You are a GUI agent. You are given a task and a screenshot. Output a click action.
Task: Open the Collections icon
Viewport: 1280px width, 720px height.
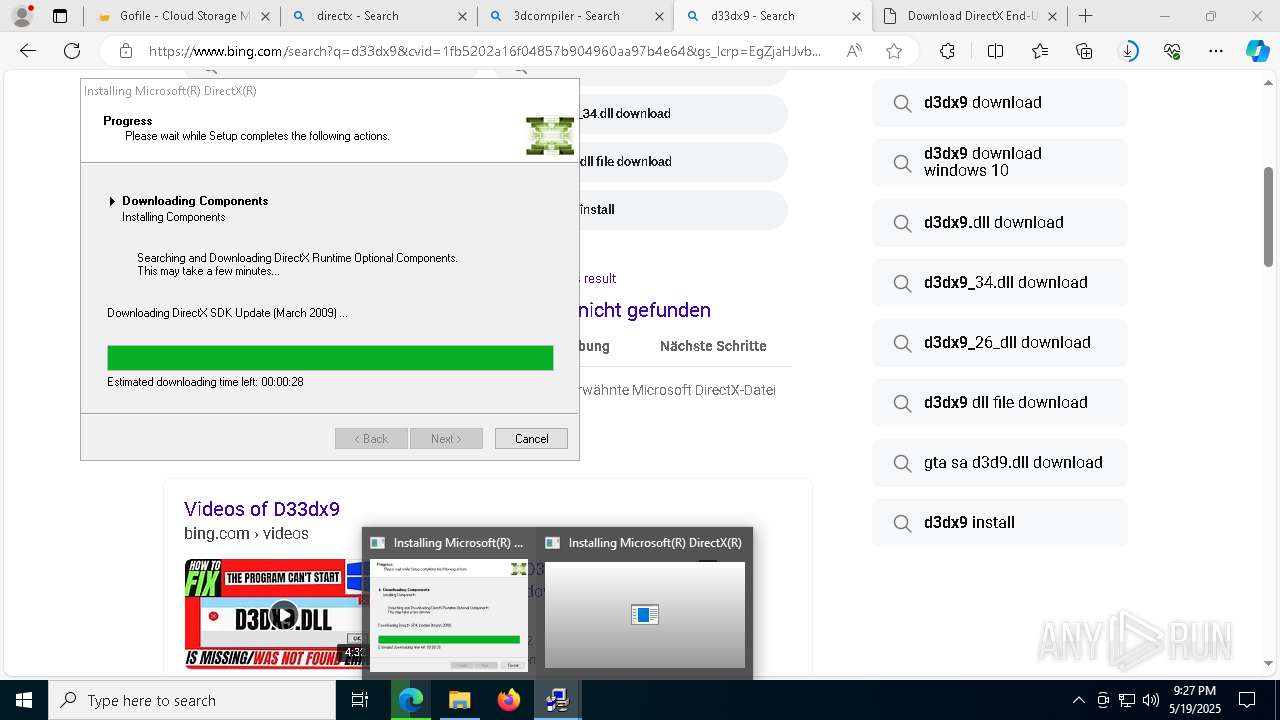click(x=1084, y=51)
